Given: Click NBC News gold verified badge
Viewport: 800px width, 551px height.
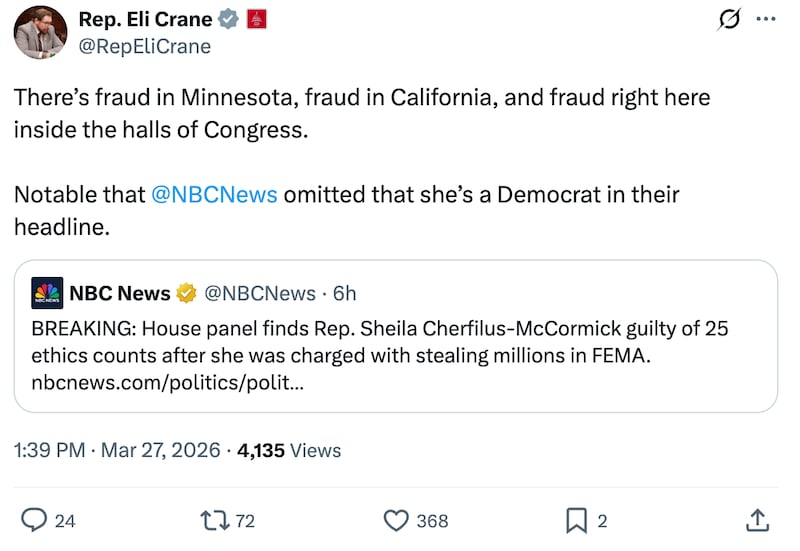Looking at the screenshot, I should (186, 293).
